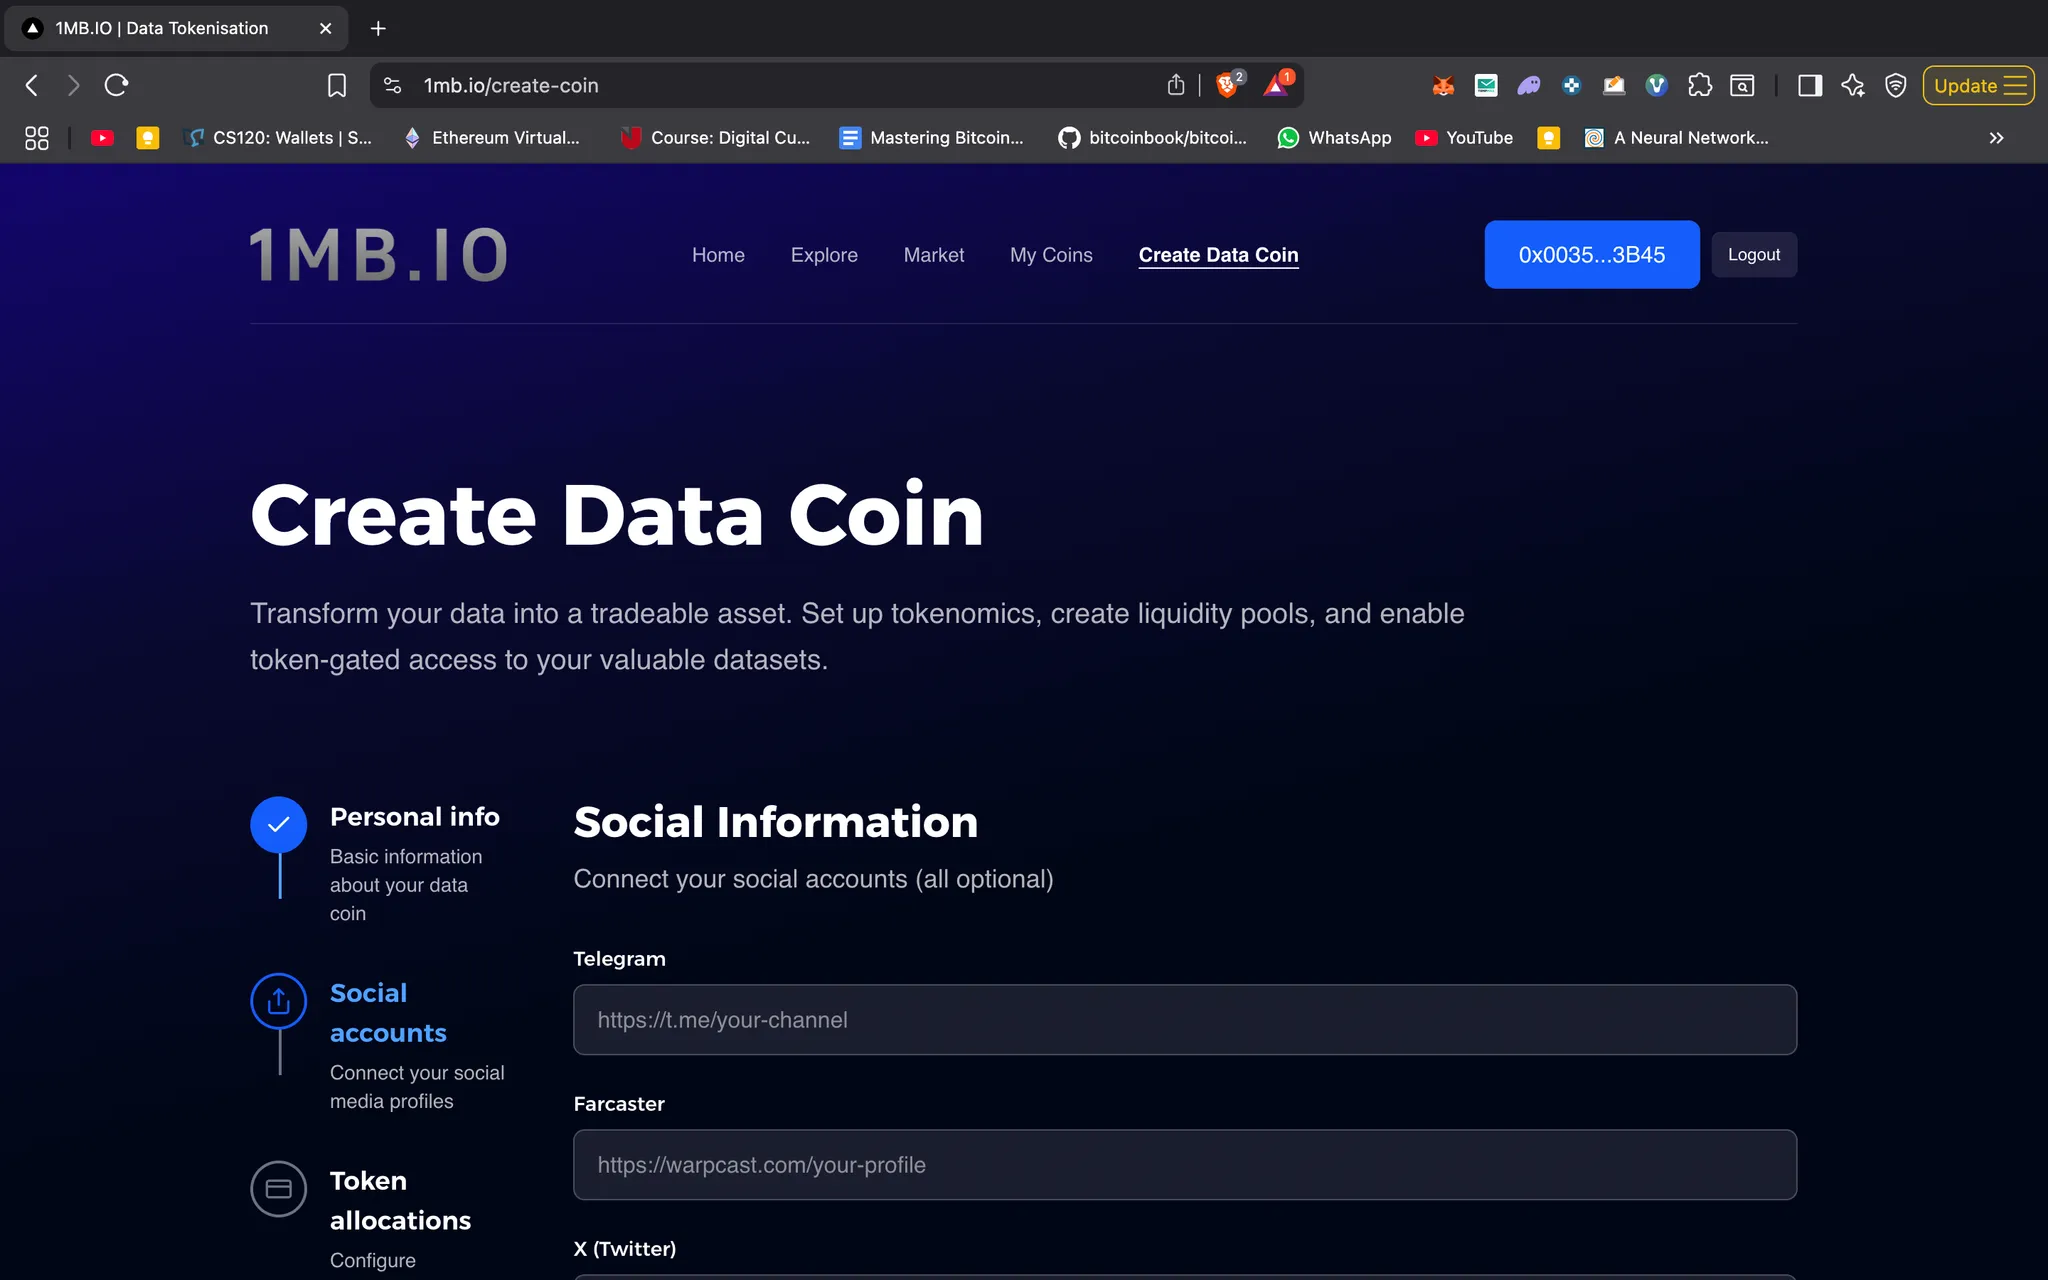
Task: Click the bookmark page icon
Action: click(337, 85)
